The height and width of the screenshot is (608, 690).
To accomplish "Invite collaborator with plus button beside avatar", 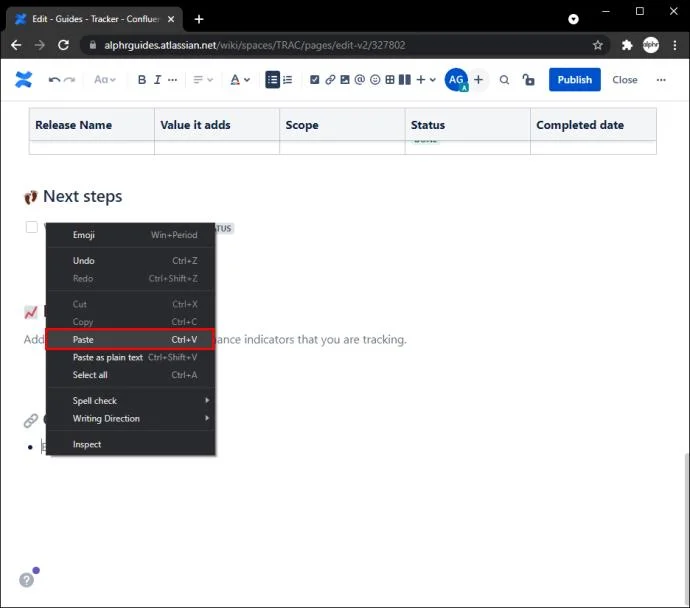I will [478, 80].
